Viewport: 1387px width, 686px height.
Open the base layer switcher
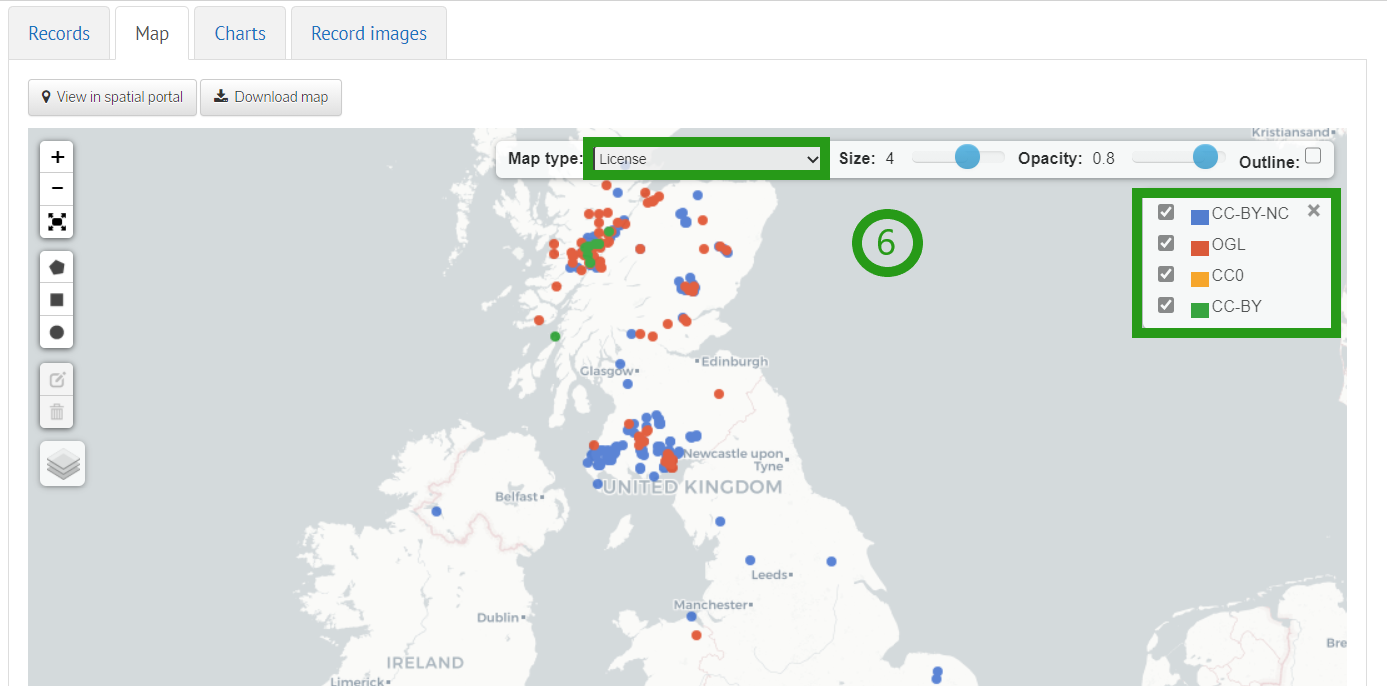tap(62, 463)
